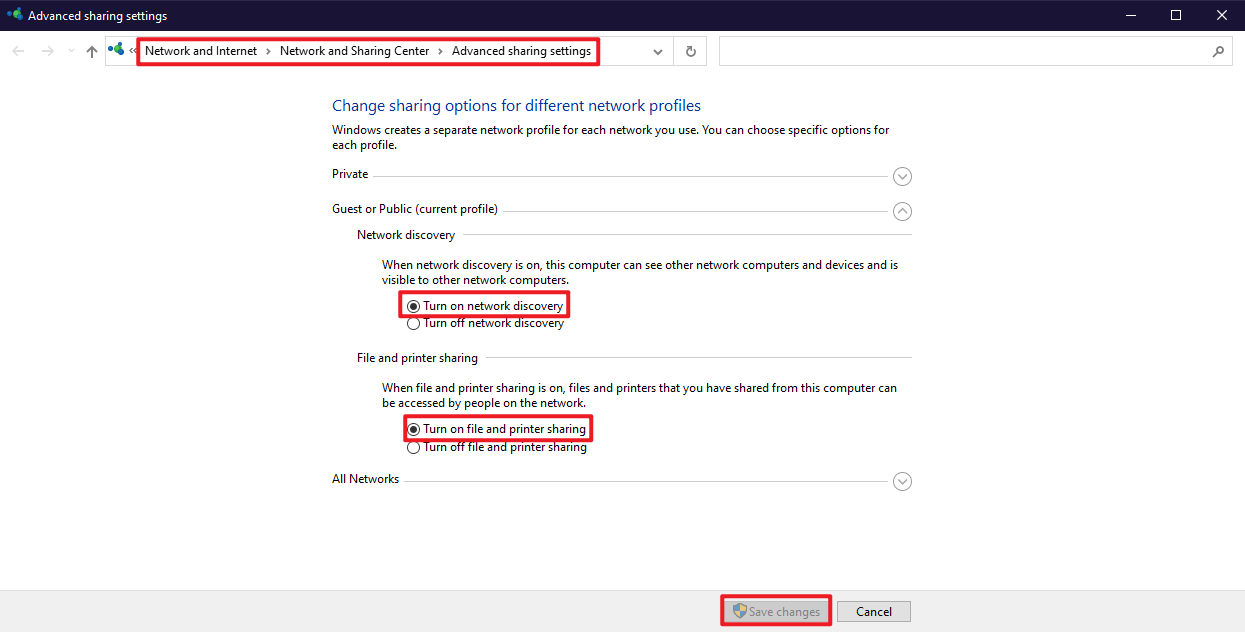Image resolution: width=1245 pixels, height=632 pixels.
Task: Click the title bar window icon
Action: pyautogui.click(x=14, y=15)
